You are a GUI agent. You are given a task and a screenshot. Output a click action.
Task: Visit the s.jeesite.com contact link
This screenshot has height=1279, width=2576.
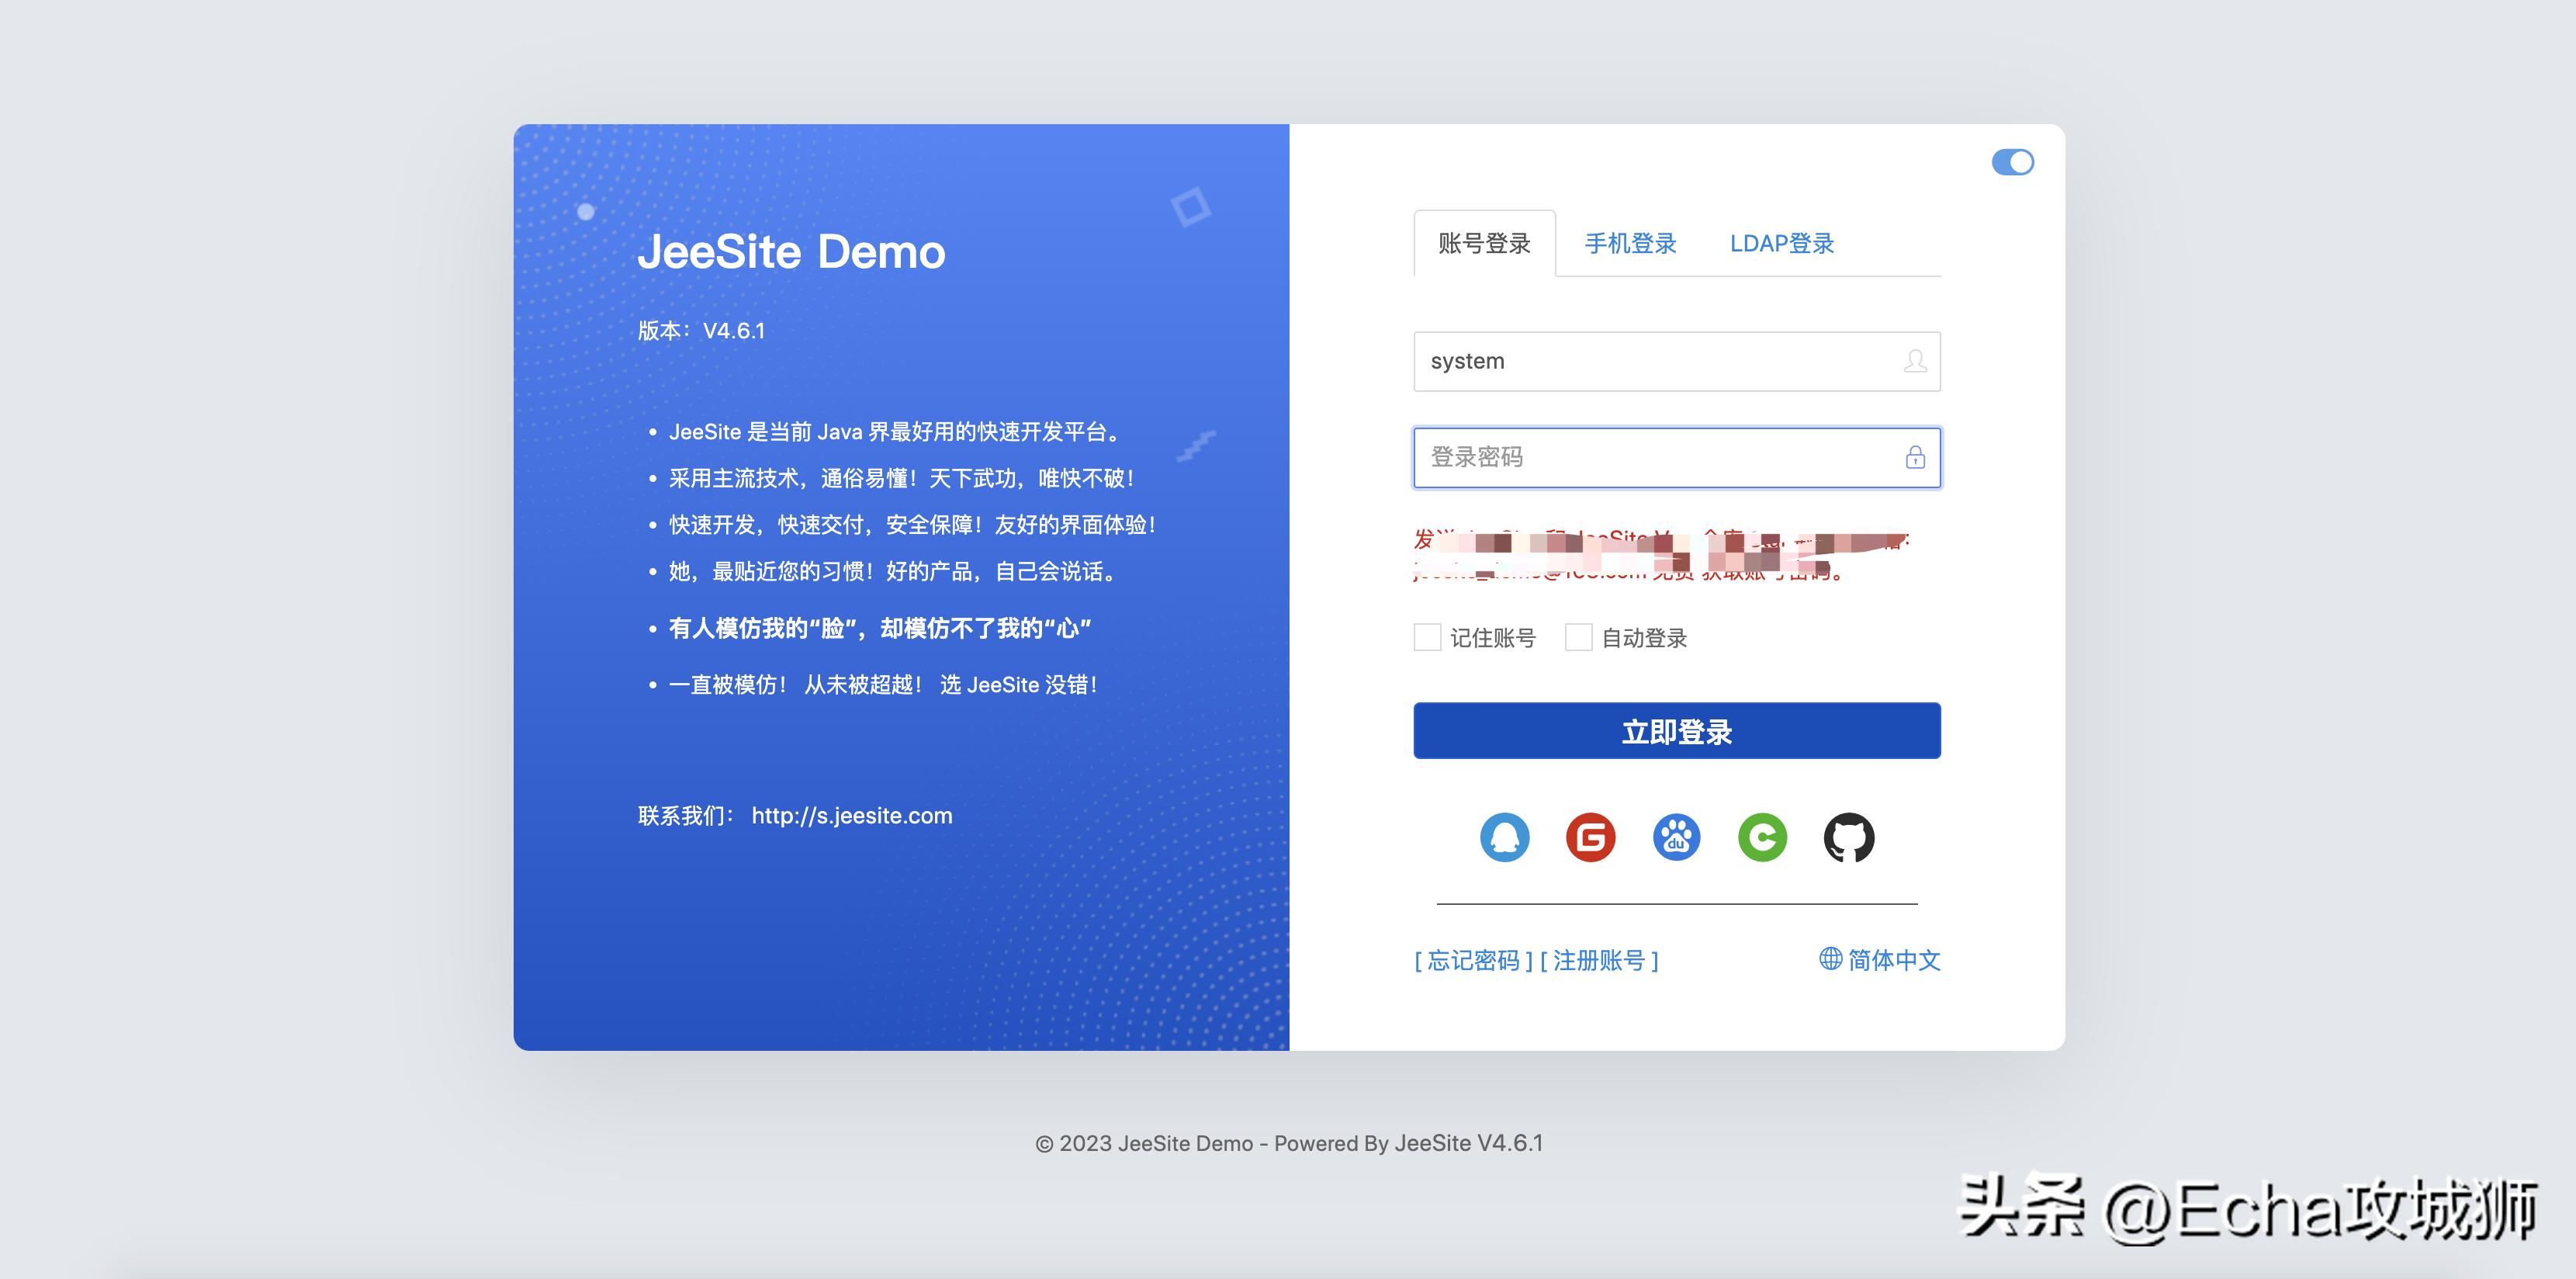click(x=851, y=815)
